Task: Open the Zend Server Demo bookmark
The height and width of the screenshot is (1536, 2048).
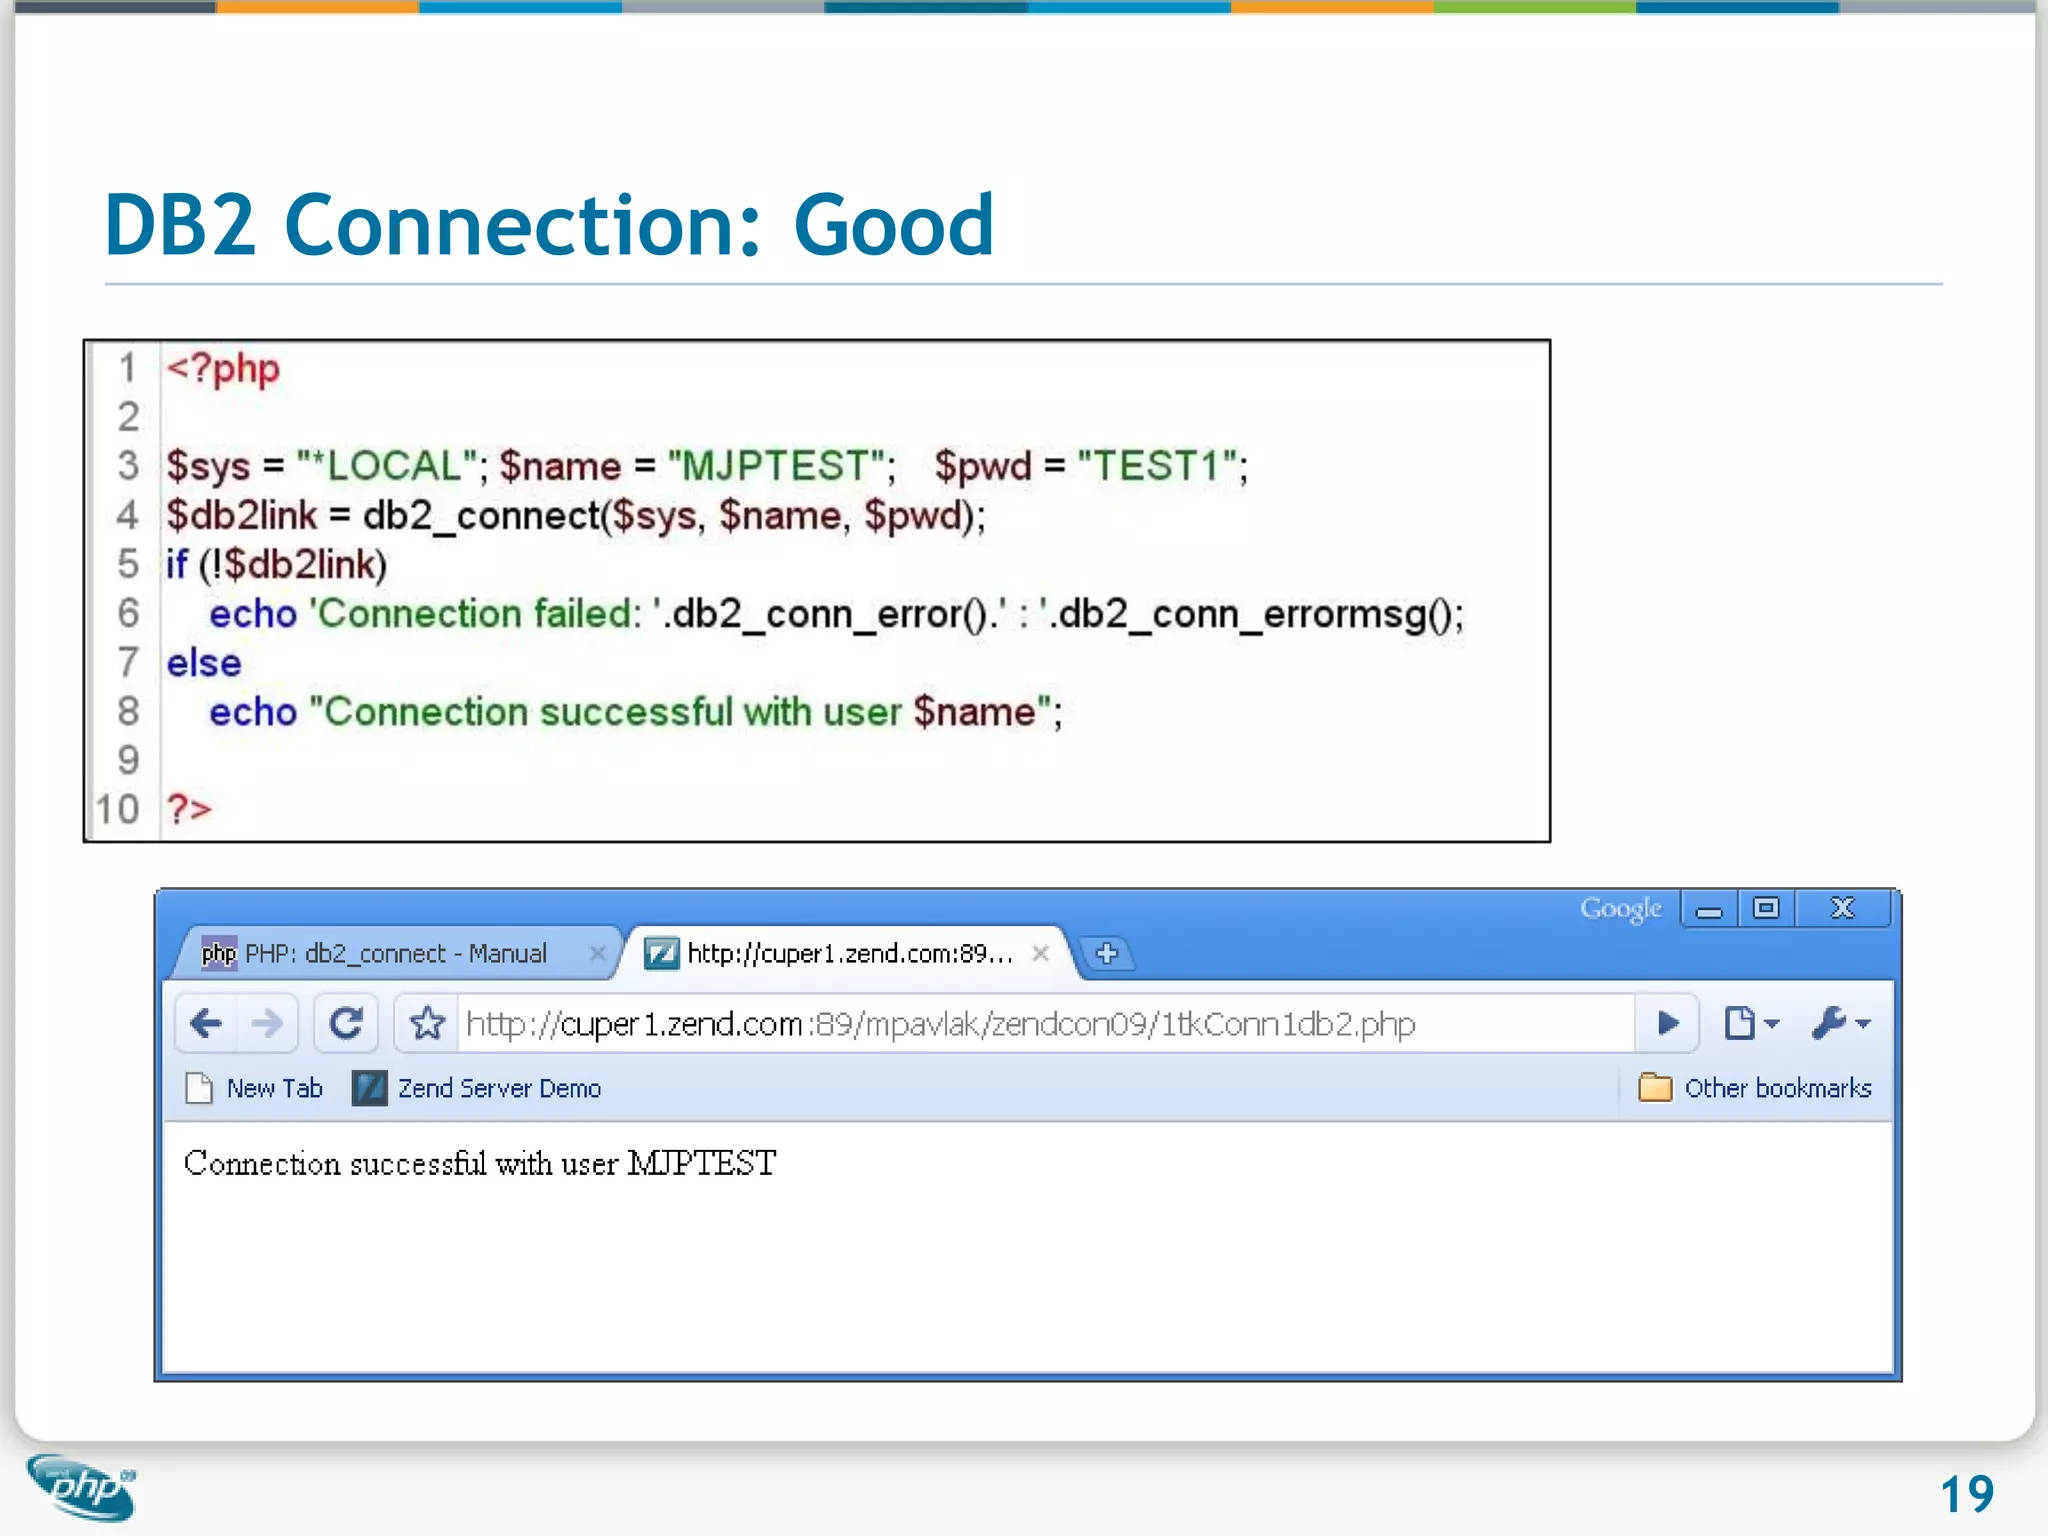Action: (x=477, y=1088)
